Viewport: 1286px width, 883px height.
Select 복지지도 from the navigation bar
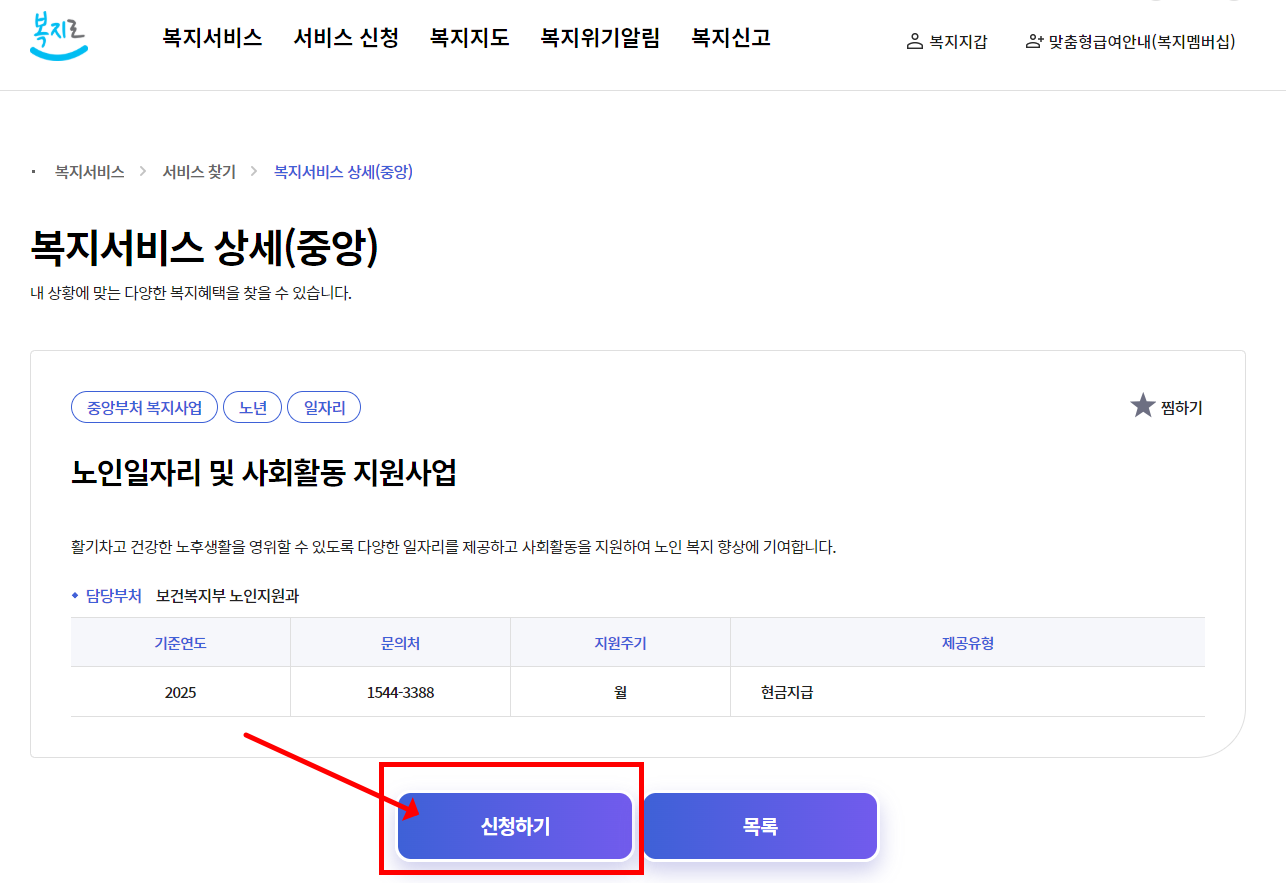469,37
